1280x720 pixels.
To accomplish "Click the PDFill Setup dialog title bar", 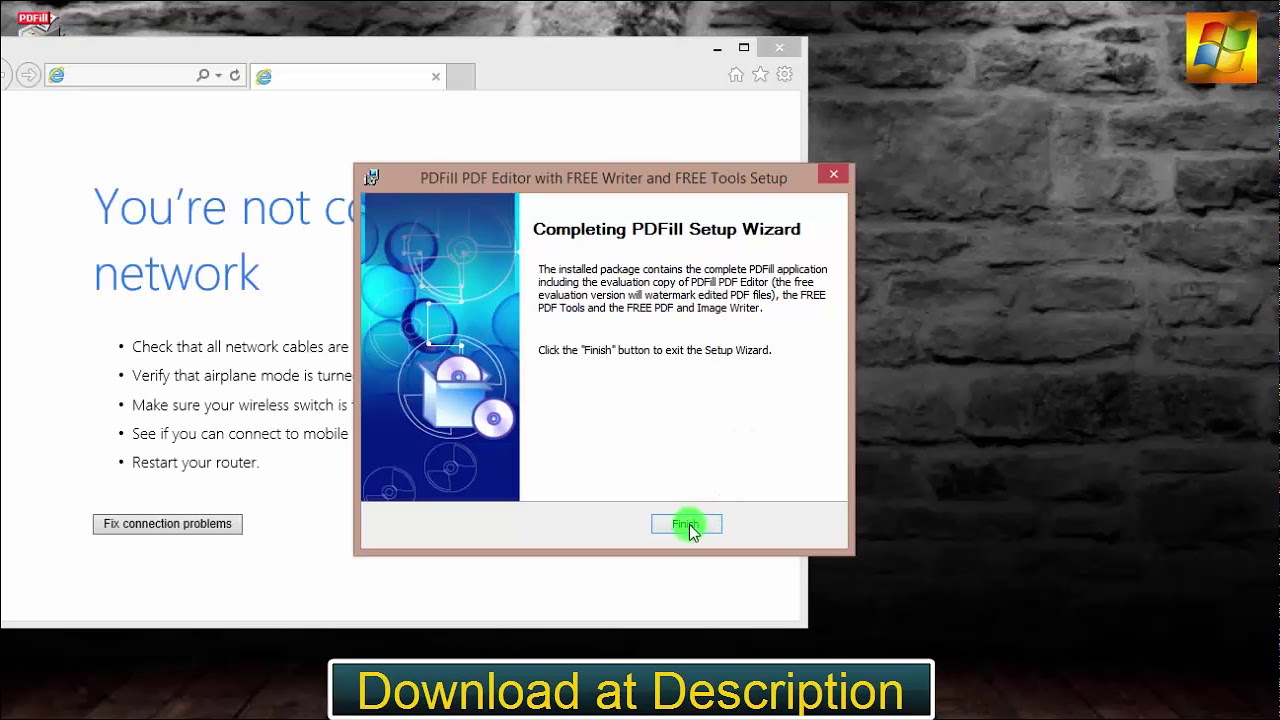I will click(x=603, y=177).
